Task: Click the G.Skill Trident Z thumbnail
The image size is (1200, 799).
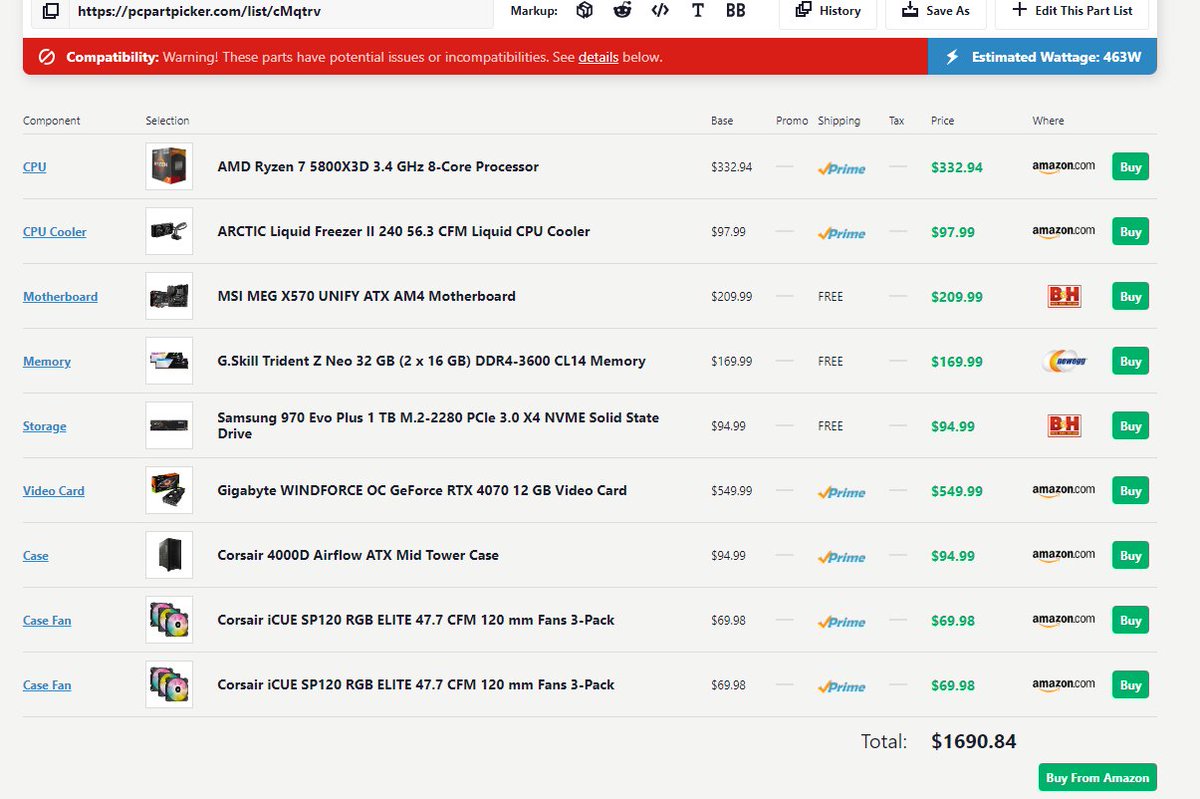Action: coord(169,361)
